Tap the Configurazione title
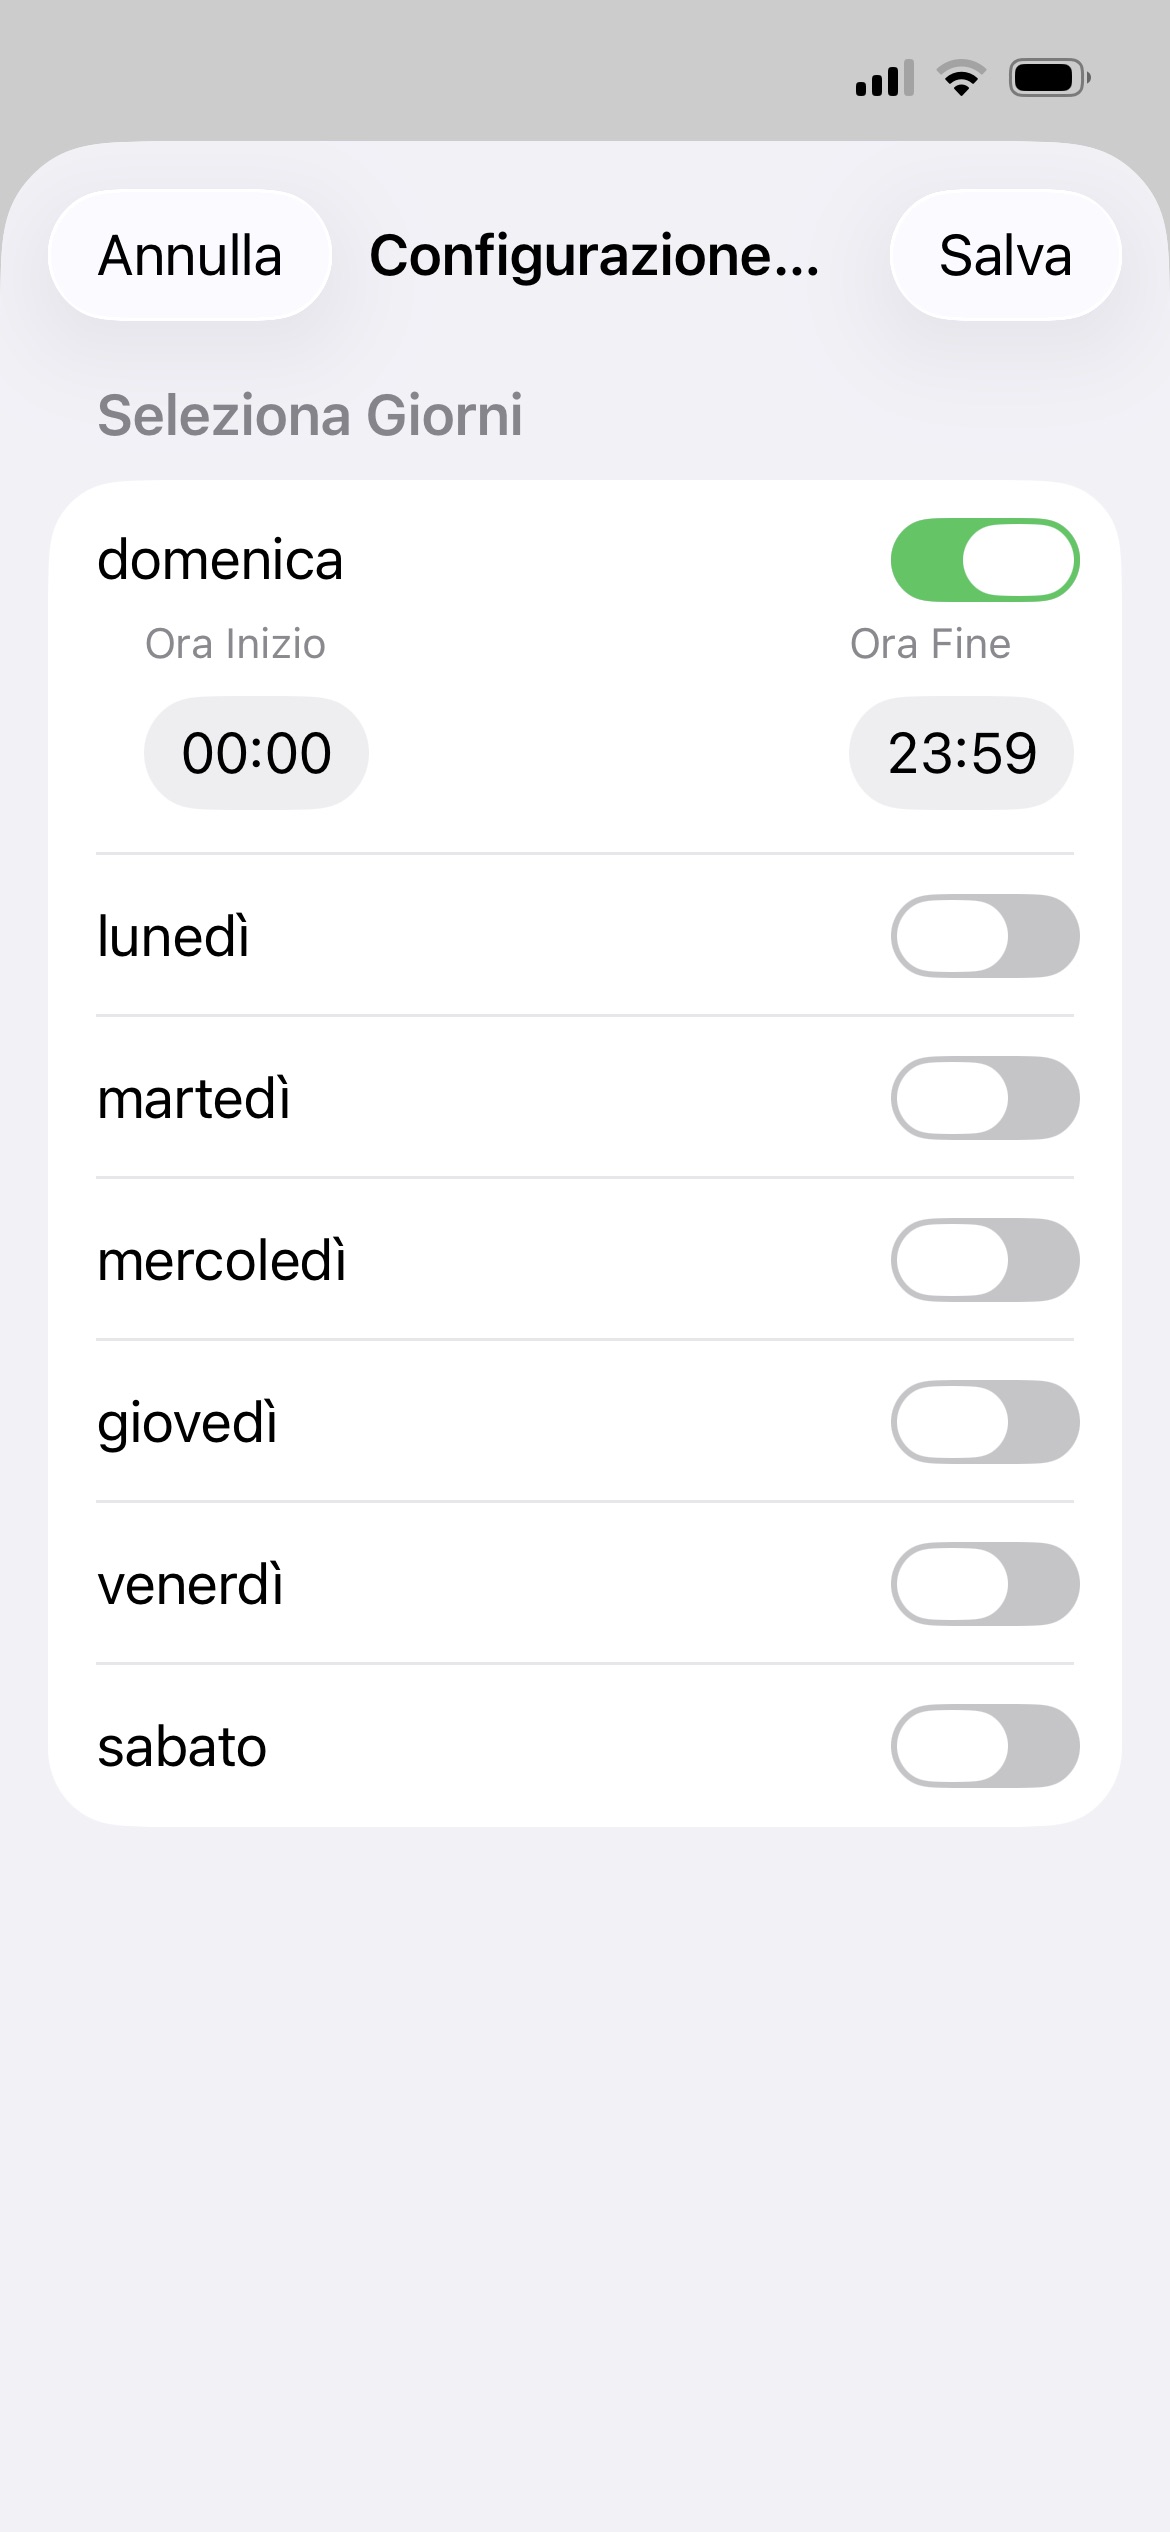This screenshot has width=1170, height=2532. [594, 255]
